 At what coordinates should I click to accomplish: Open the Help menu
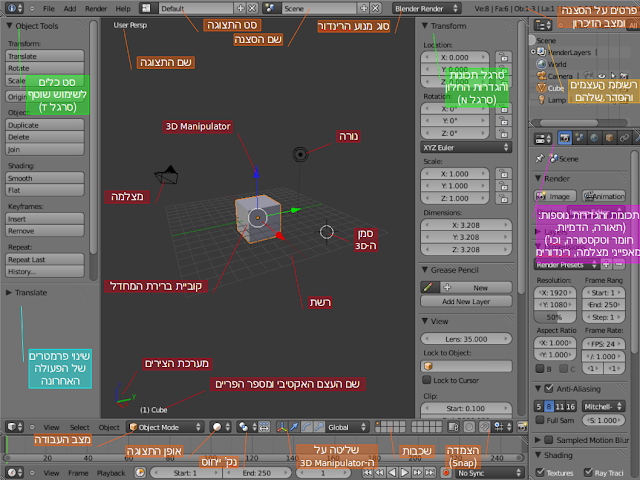pos(123,9)
